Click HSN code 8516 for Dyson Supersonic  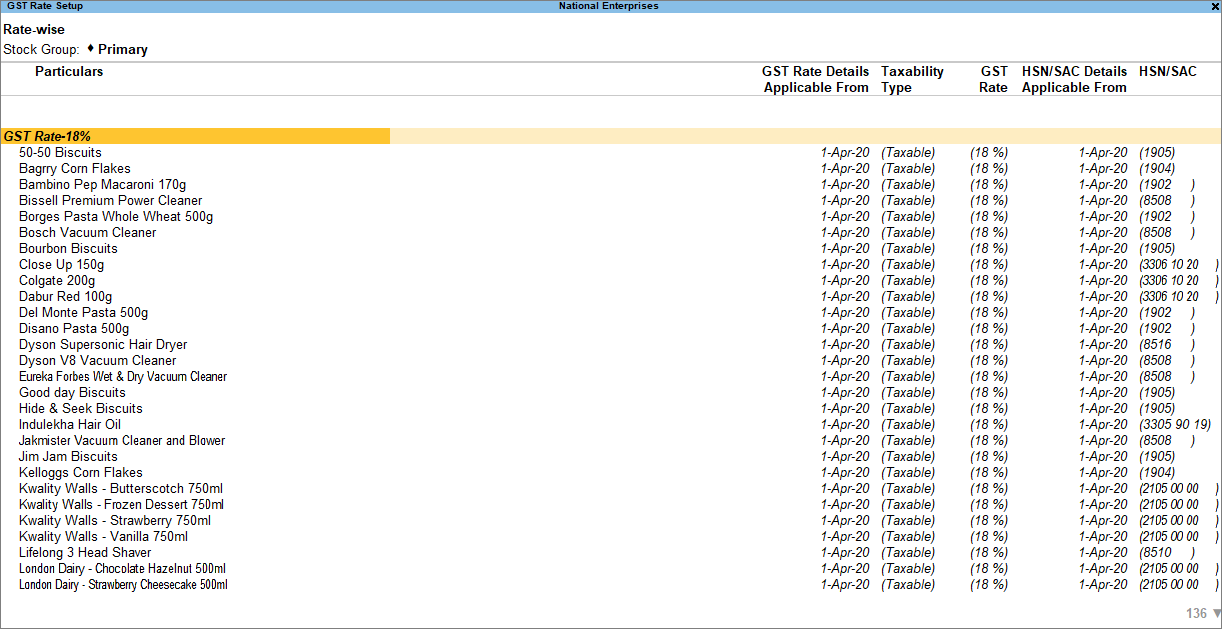(x=1167, y=344)
